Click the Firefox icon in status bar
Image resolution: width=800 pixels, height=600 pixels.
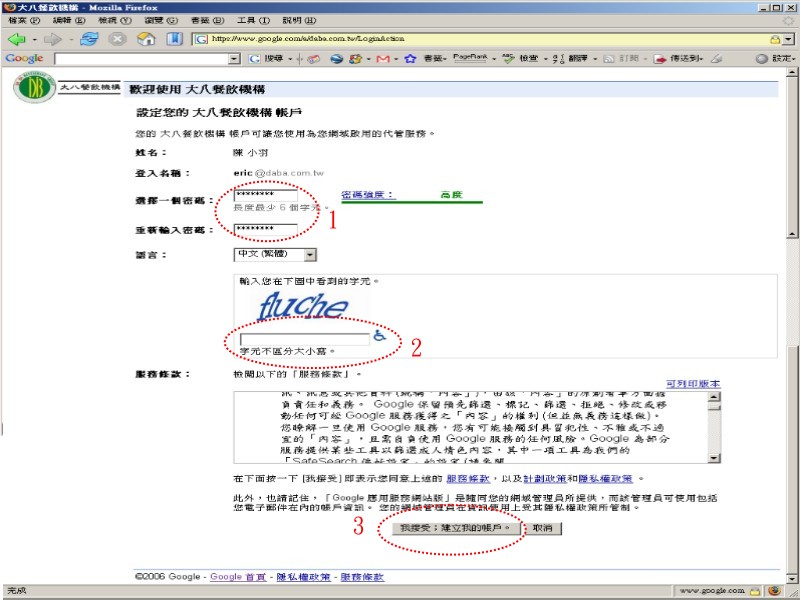click(x=774, y=591)
